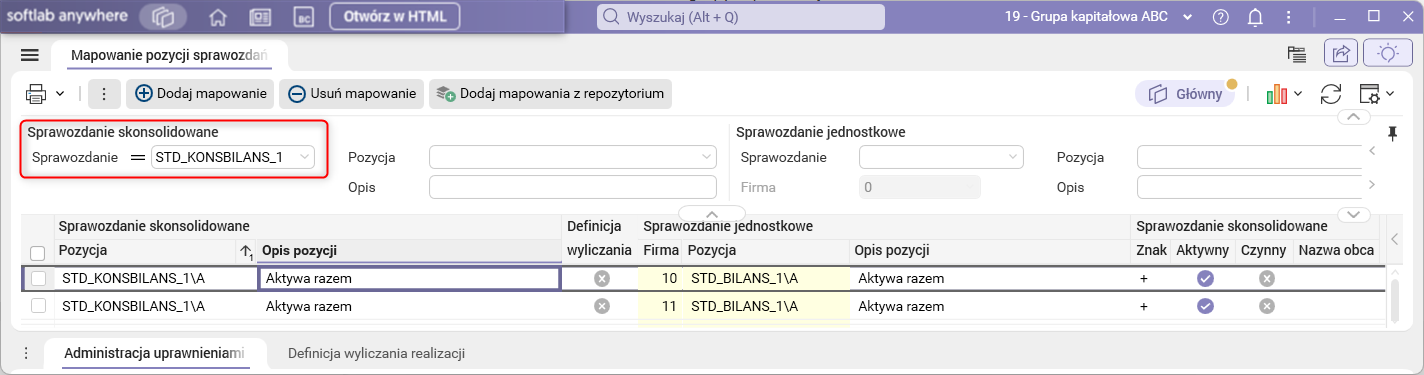This screenshot has height=375, width=1424.
Task: Go to the home screen icon
Action: coord(217,17)
